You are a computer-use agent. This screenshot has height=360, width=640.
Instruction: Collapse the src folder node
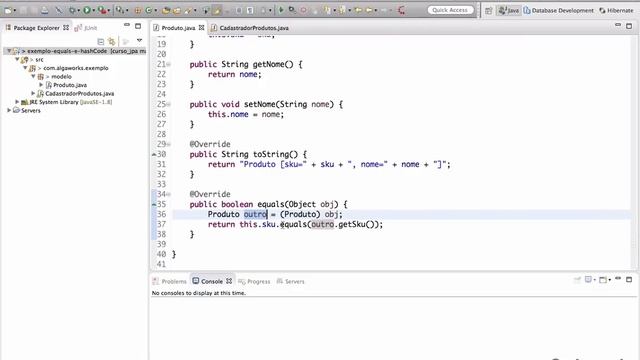17,60
